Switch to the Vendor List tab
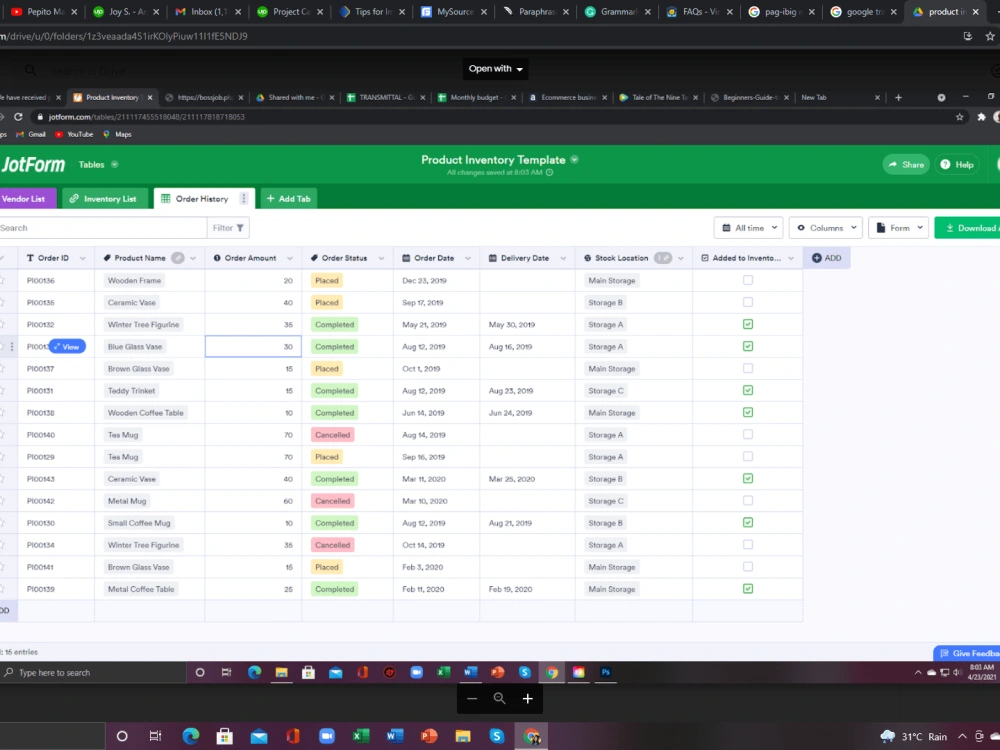Viewport: 1000px width, 750px height. [x=26, y=198]
